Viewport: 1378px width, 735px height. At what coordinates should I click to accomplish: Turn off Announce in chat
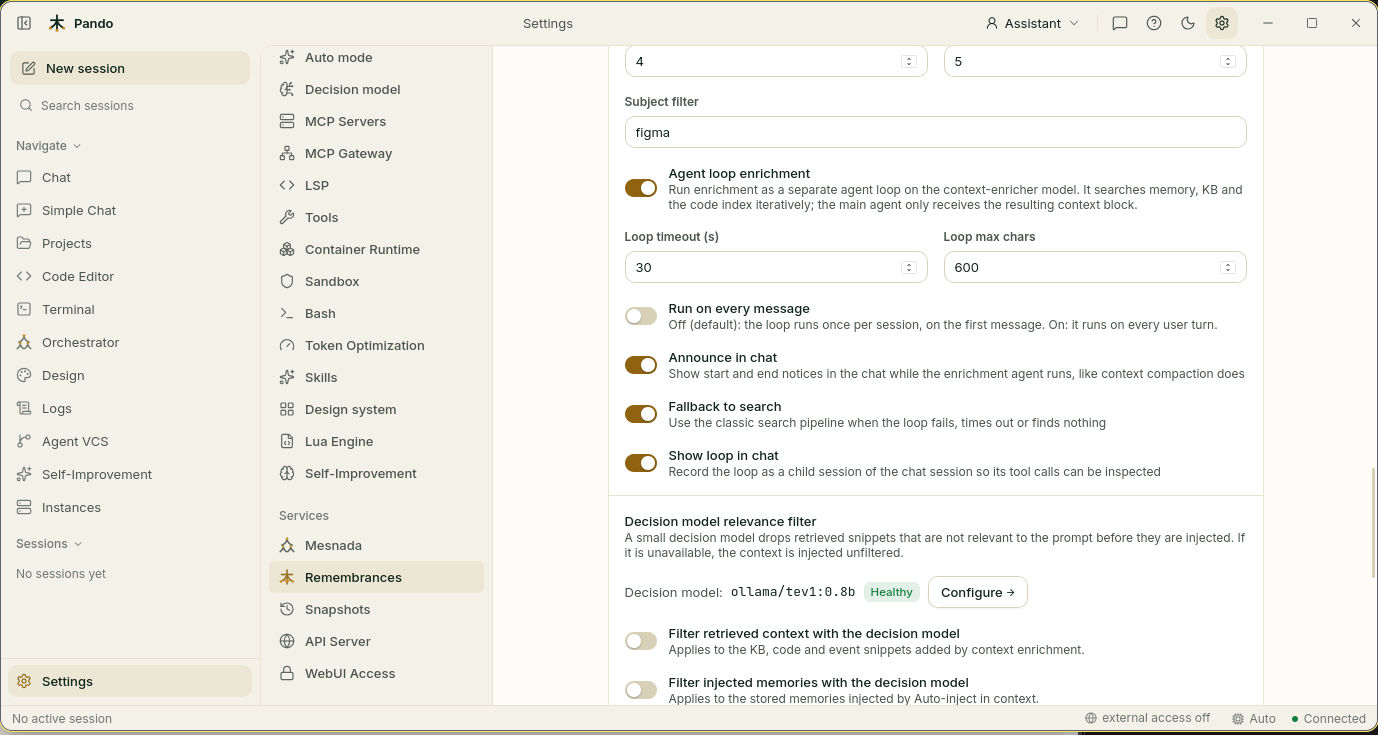click(x=641, y=365)
